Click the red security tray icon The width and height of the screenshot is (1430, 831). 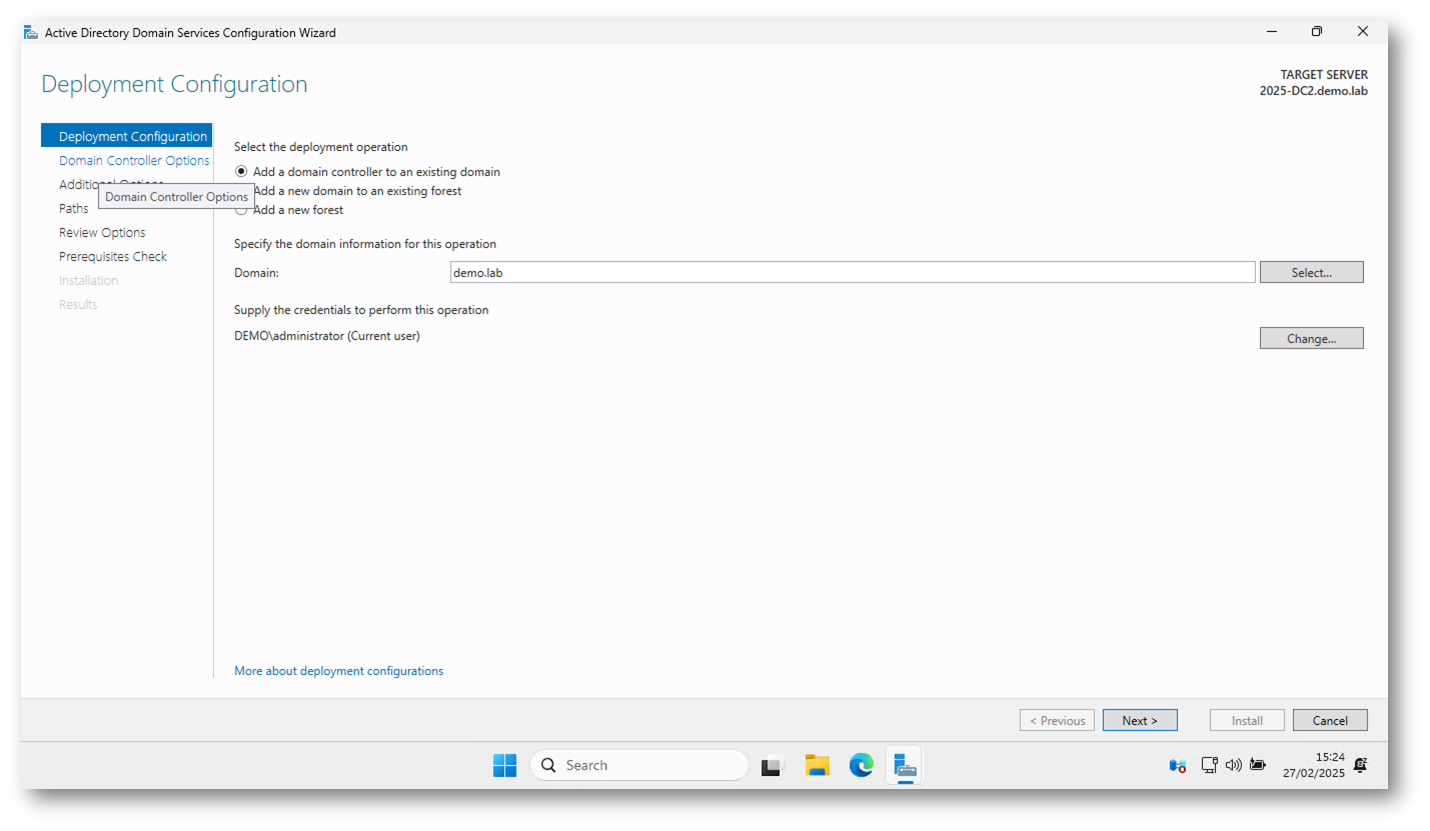point(1178,766)
